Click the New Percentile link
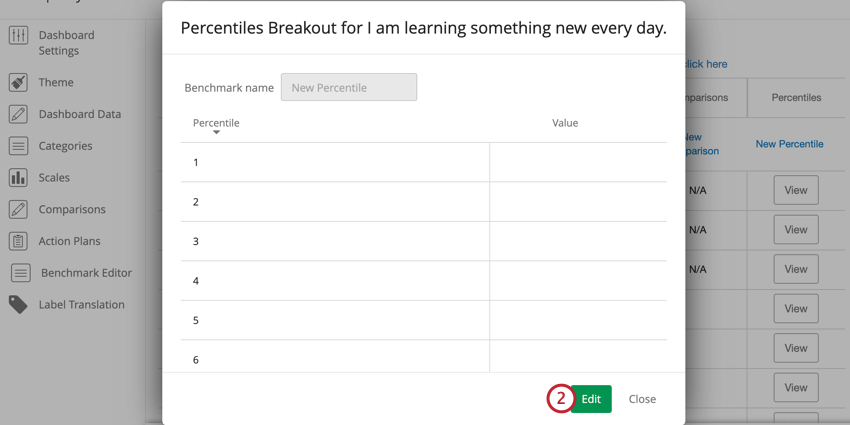This screenshot has height=425, width=850. pyautogui.click(x=789, y=144)
